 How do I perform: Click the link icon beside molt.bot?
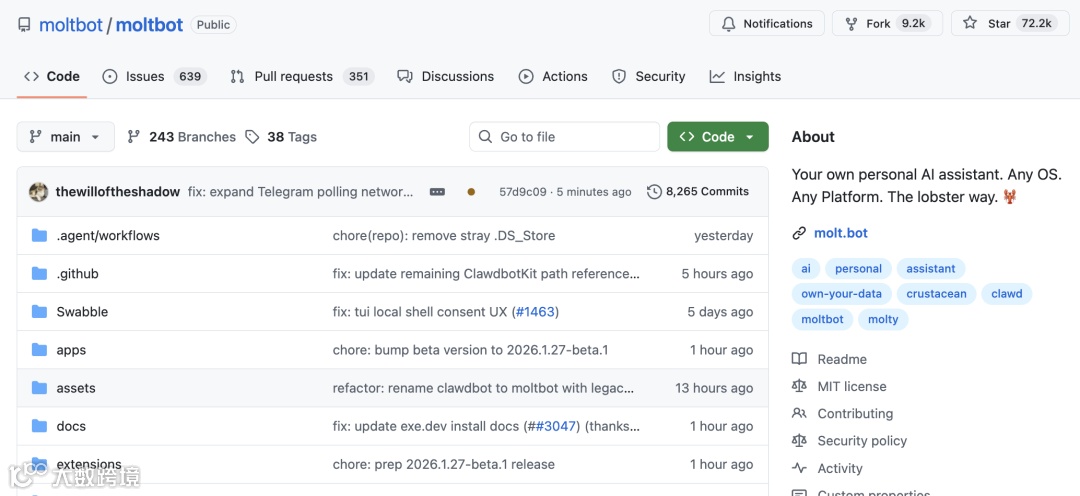point(799,233)
